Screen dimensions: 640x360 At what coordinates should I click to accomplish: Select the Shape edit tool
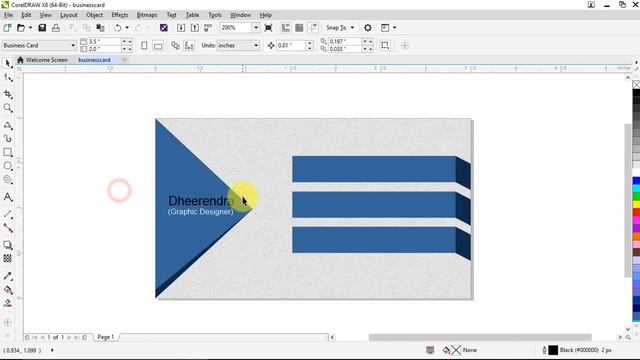click(8, 77)
